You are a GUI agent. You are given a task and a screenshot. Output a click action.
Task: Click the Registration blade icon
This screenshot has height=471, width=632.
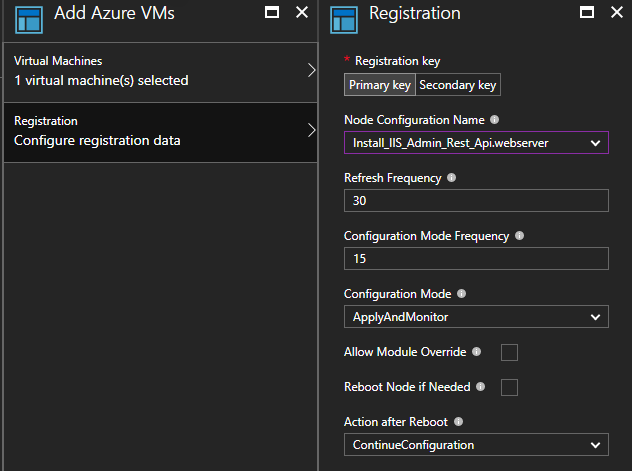[344, 16]
